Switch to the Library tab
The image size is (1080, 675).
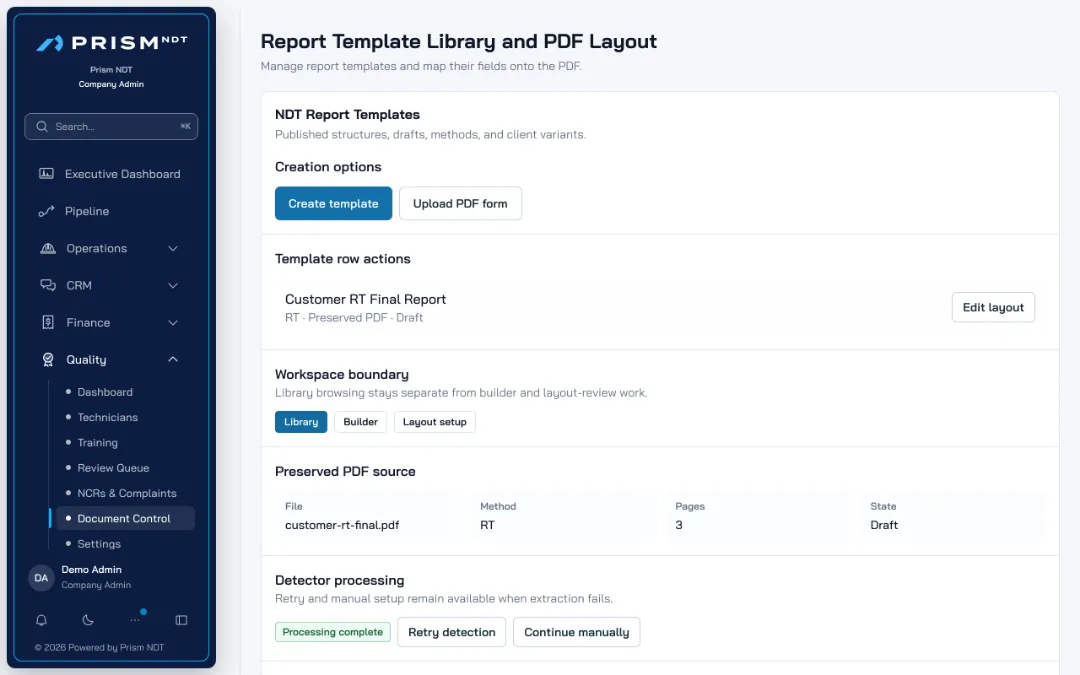click(x=301, y=422)
